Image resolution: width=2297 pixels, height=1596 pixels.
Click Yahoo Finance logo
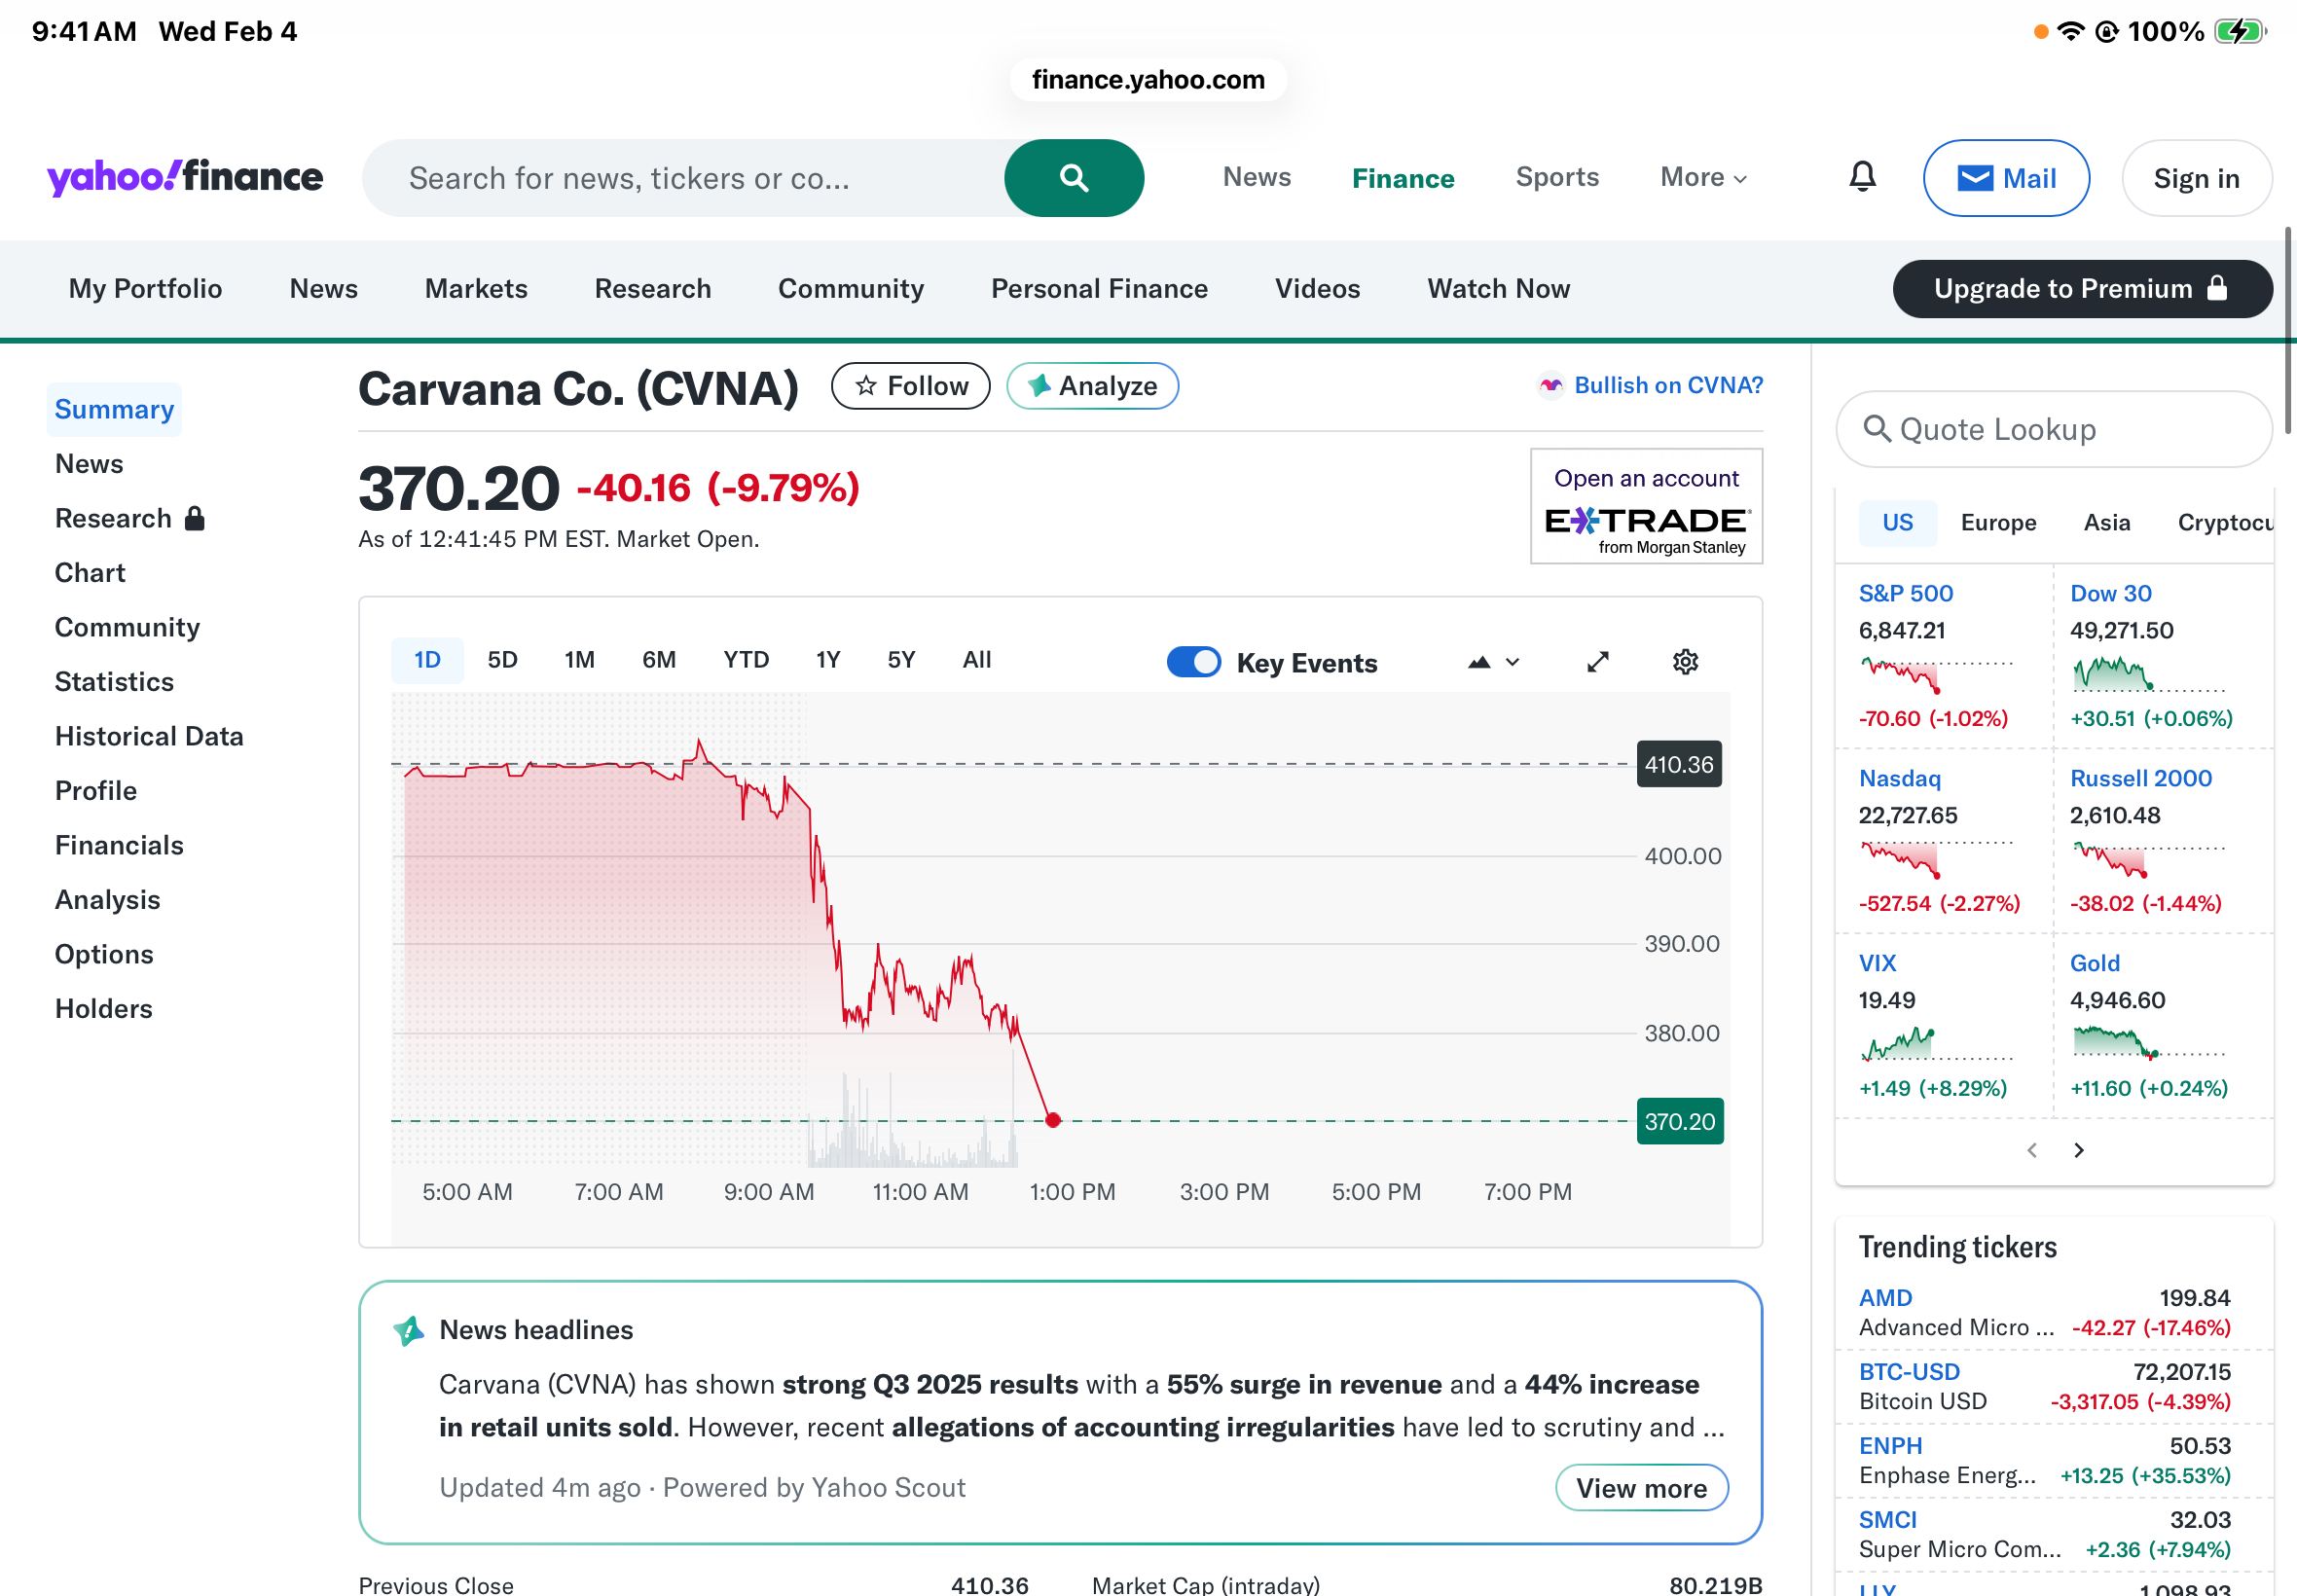pyautogui.click(x=185, y=178)
